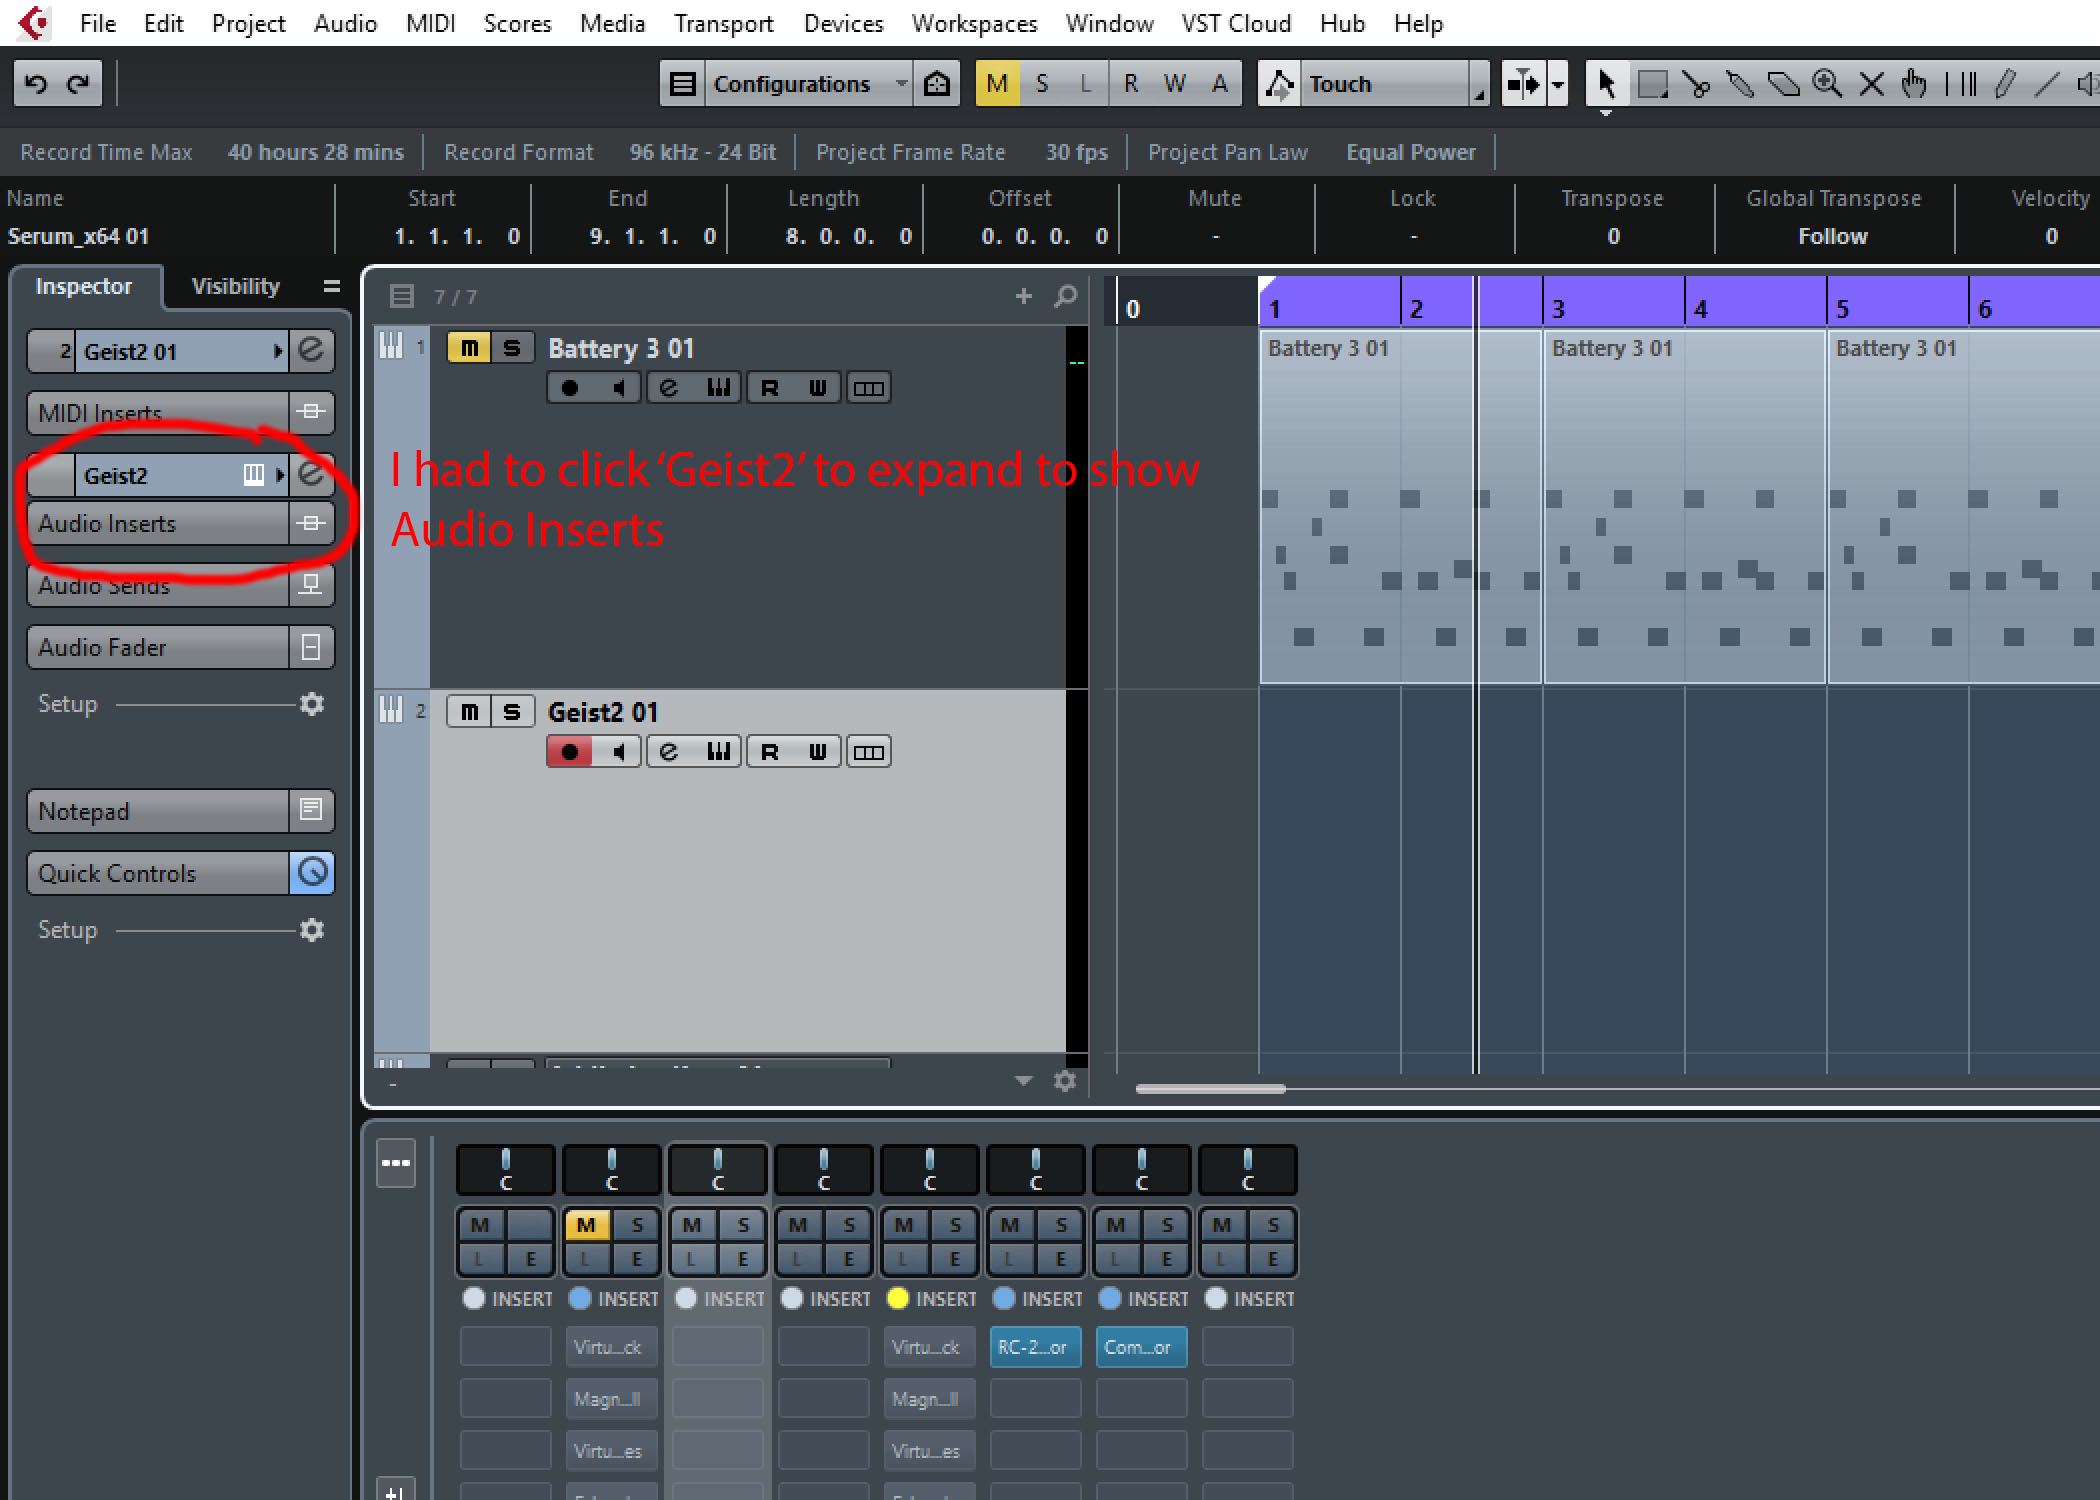The height and width of the screenshot is (1500, 2100).
Task: Disable record enable on Geist2 01
Action: coord(570,752)
